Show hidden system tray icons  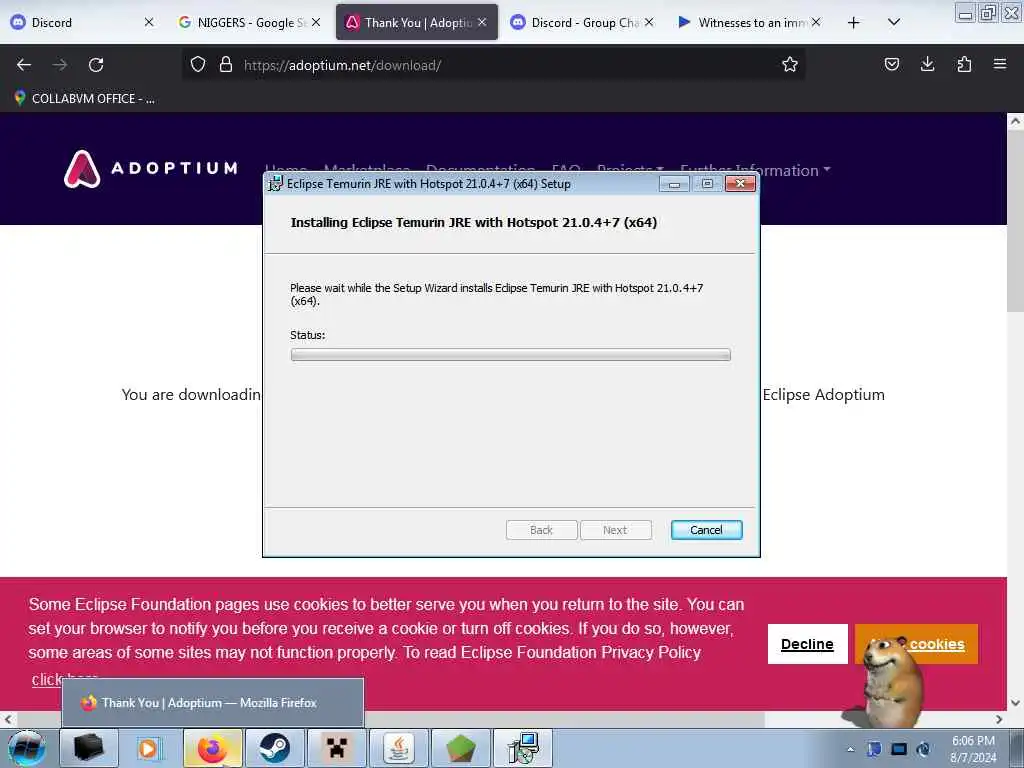(850, 749)
